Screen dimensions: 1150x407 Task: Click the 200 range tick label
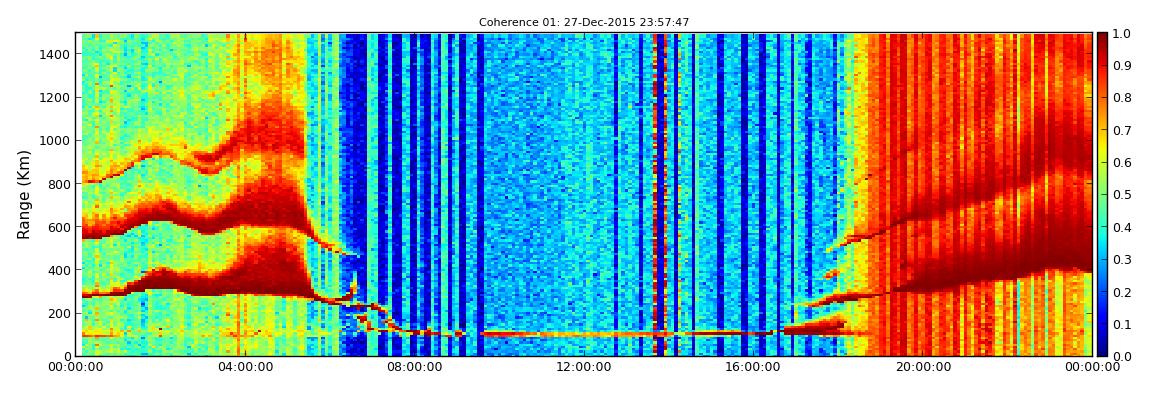59,314
